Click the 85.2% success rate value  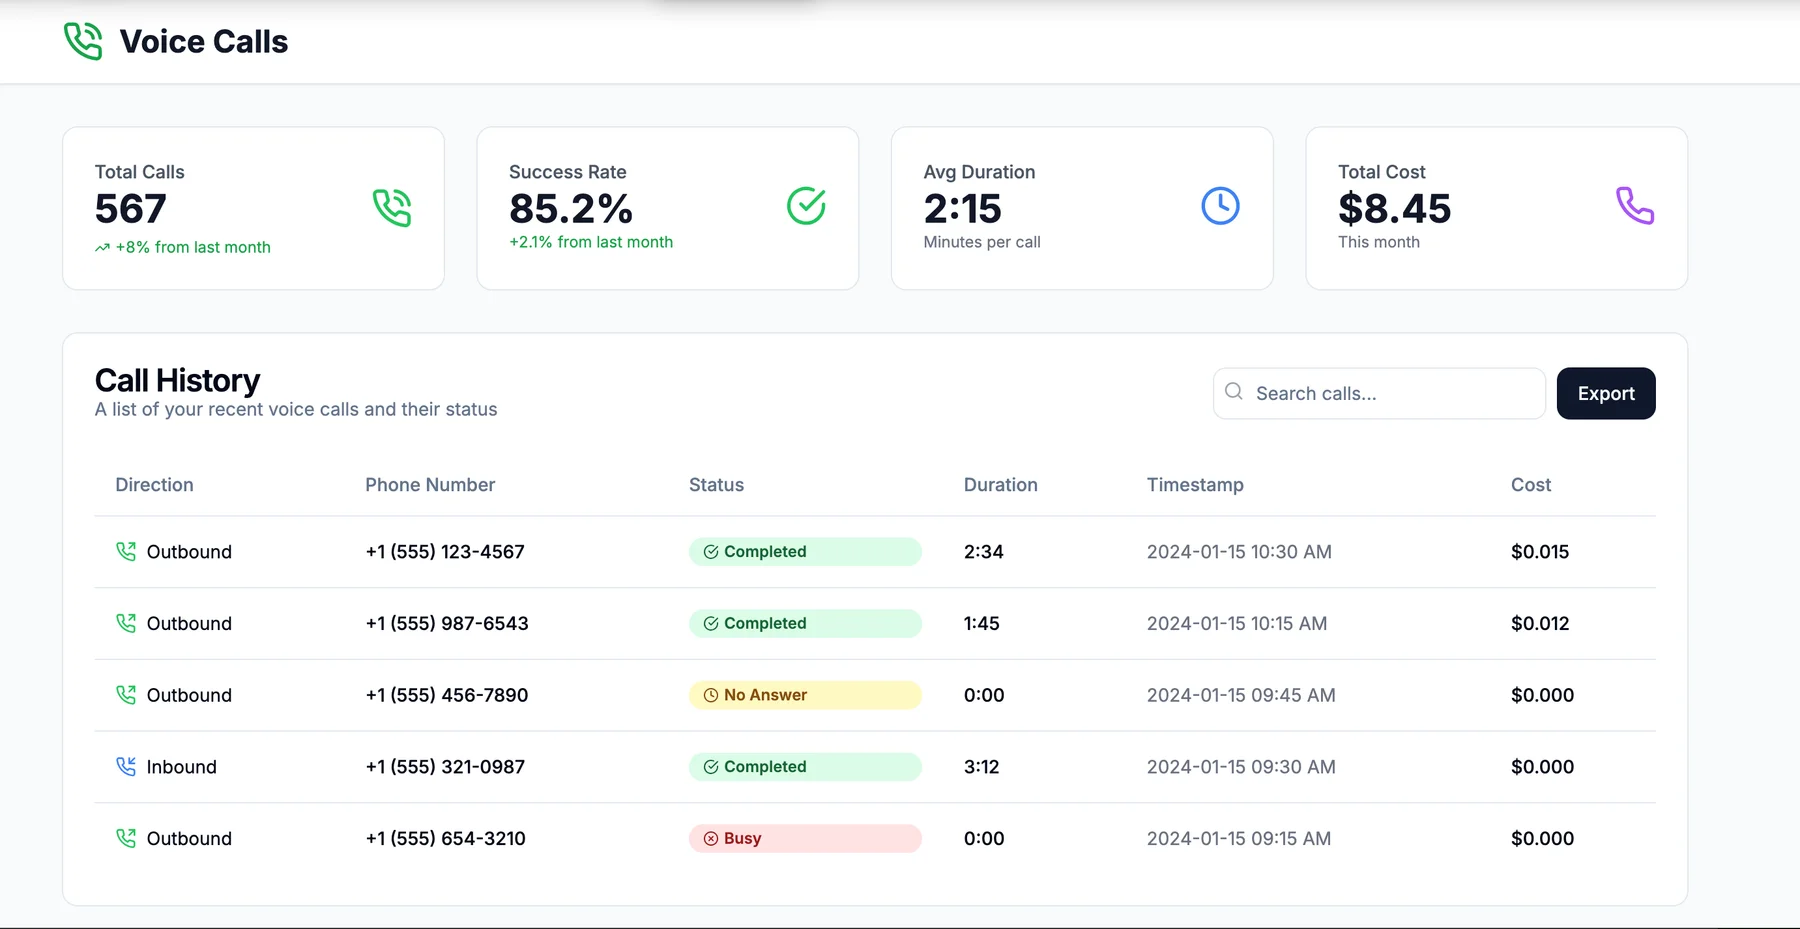[x=571, y=209]
